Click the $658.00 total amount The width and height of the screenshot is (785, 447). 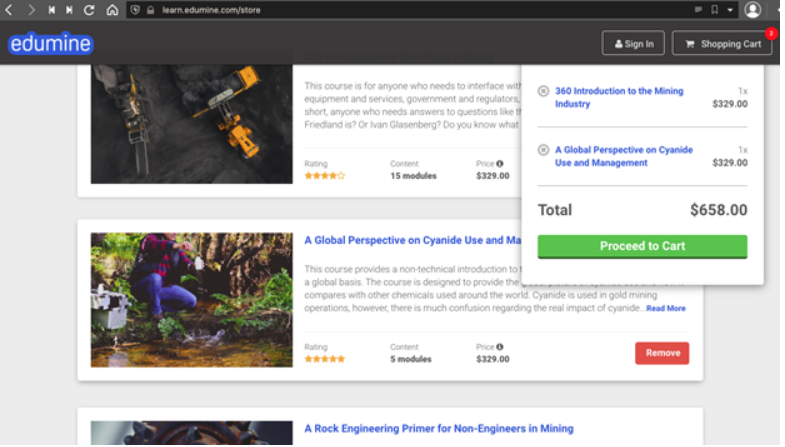pyautogui.click(x=718, y=210)
